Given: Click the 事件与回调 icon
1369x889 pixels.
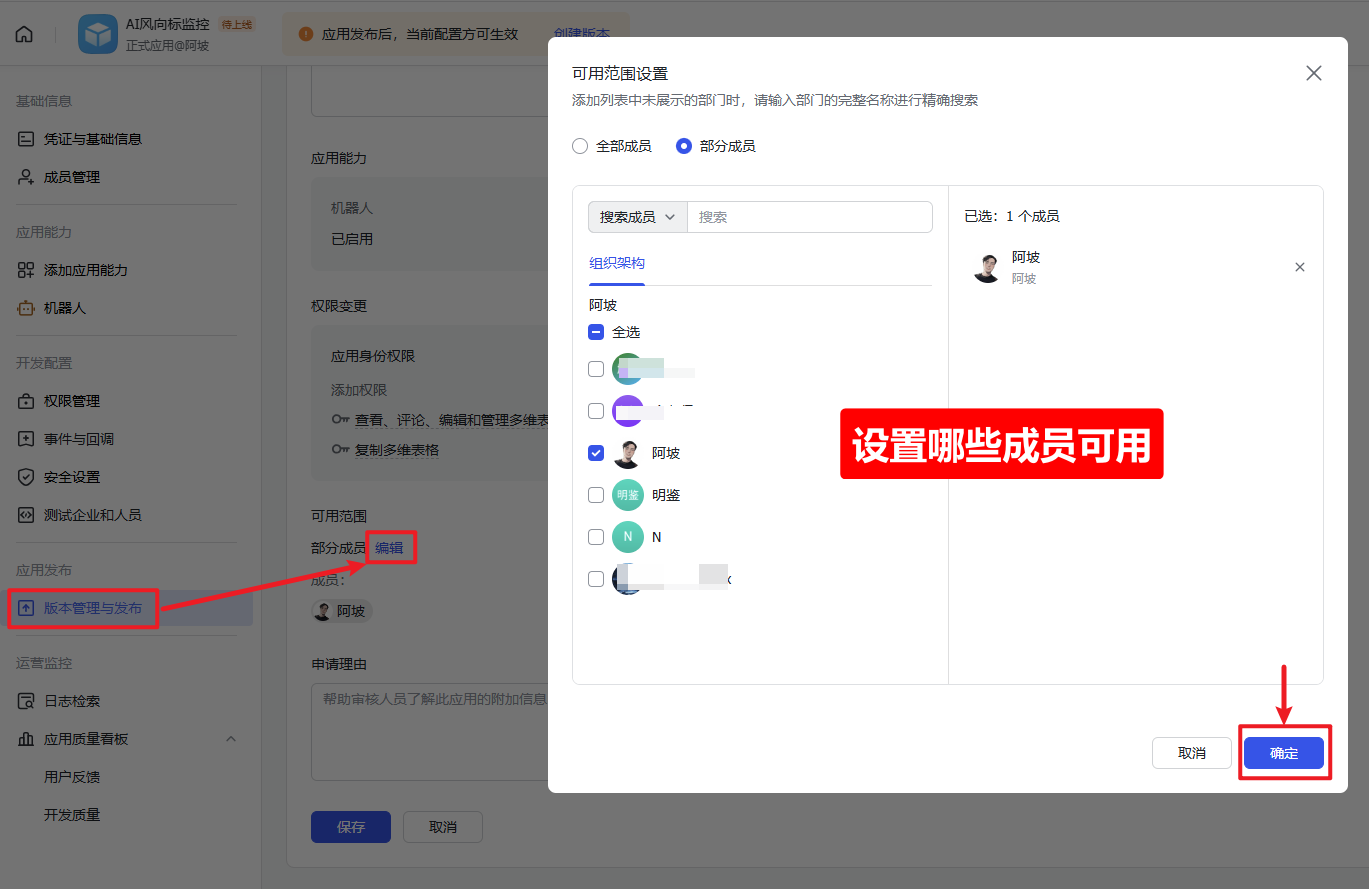Looking at the screenshot, I should click(x=26, y=439).
